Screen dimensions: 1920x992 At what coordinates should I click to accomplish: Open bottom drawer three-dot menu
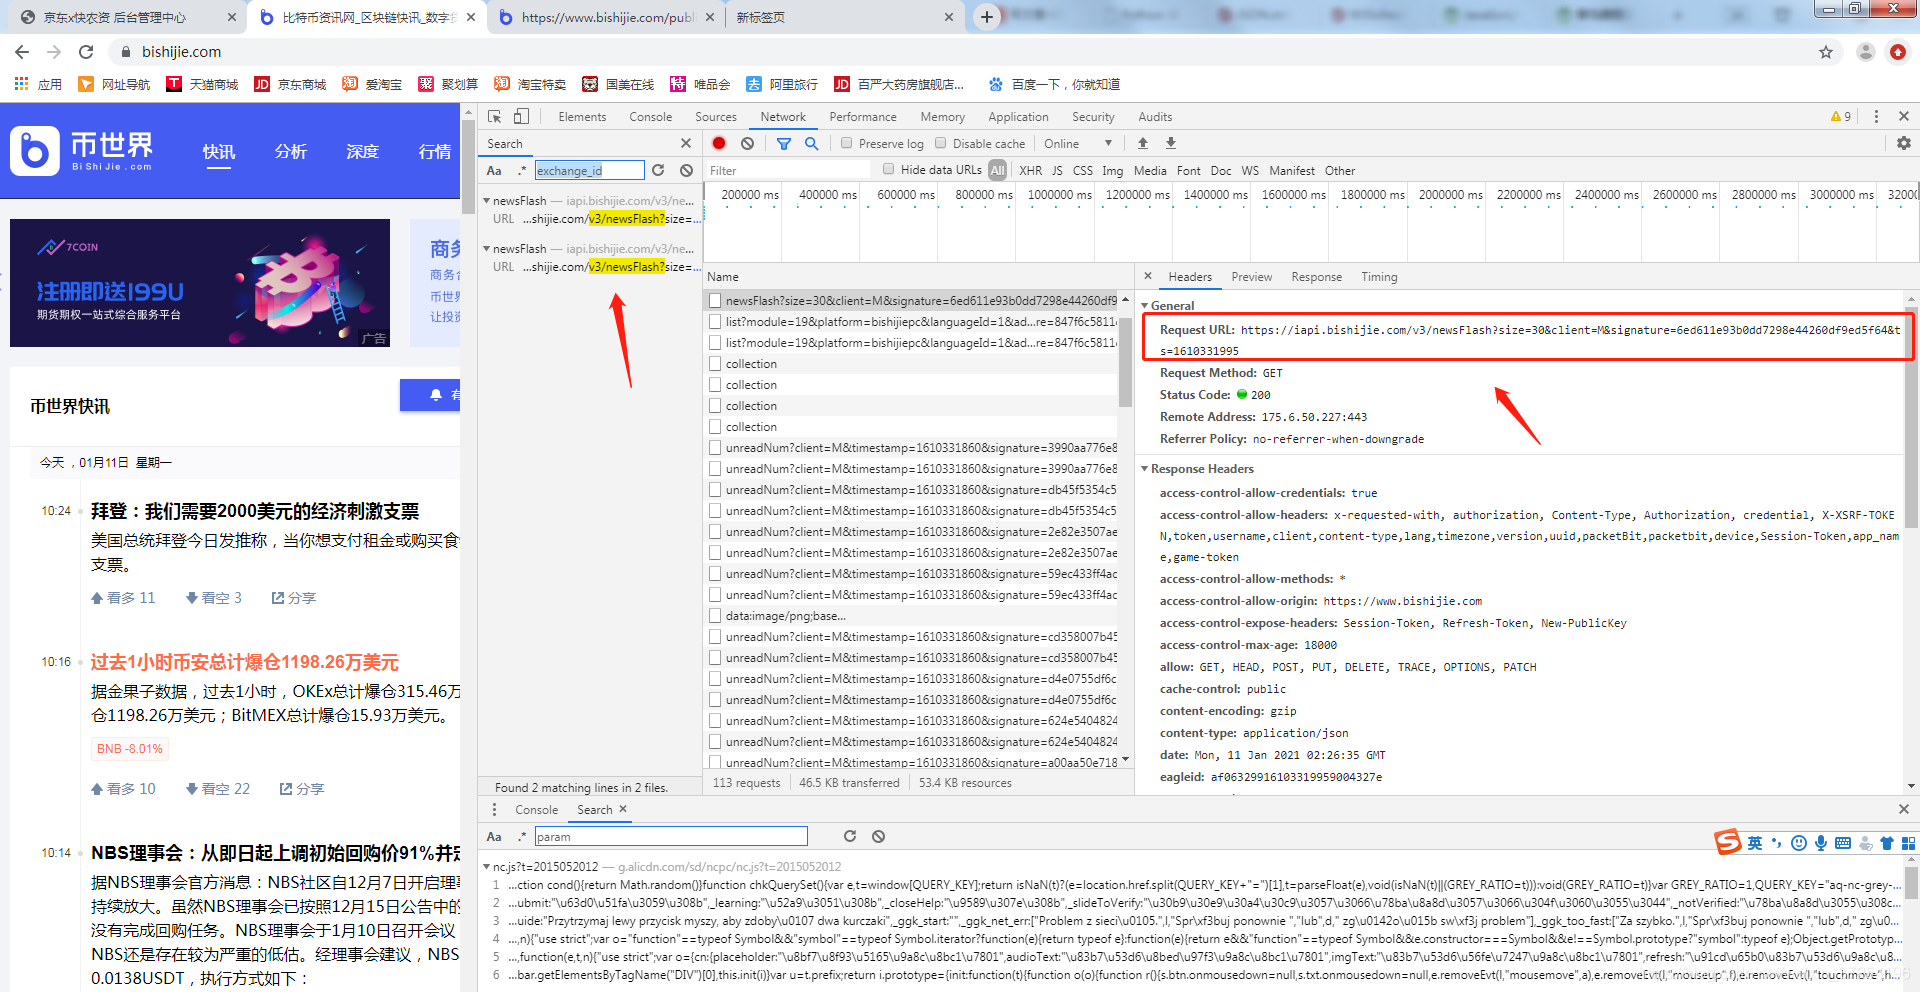[494, 809]
